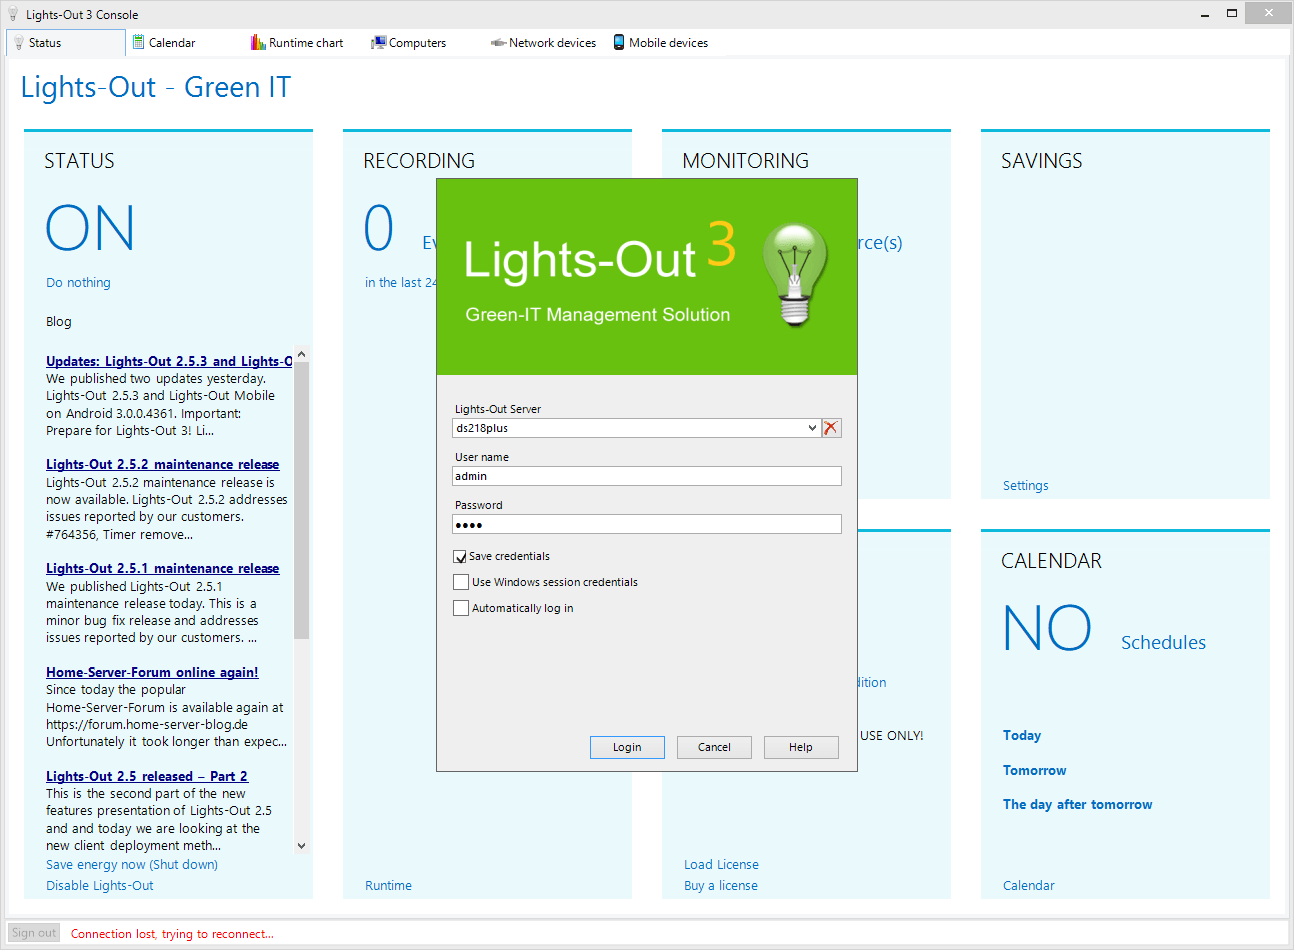
Task: Open the Mobile devices tab
Action: click(668, 43)
